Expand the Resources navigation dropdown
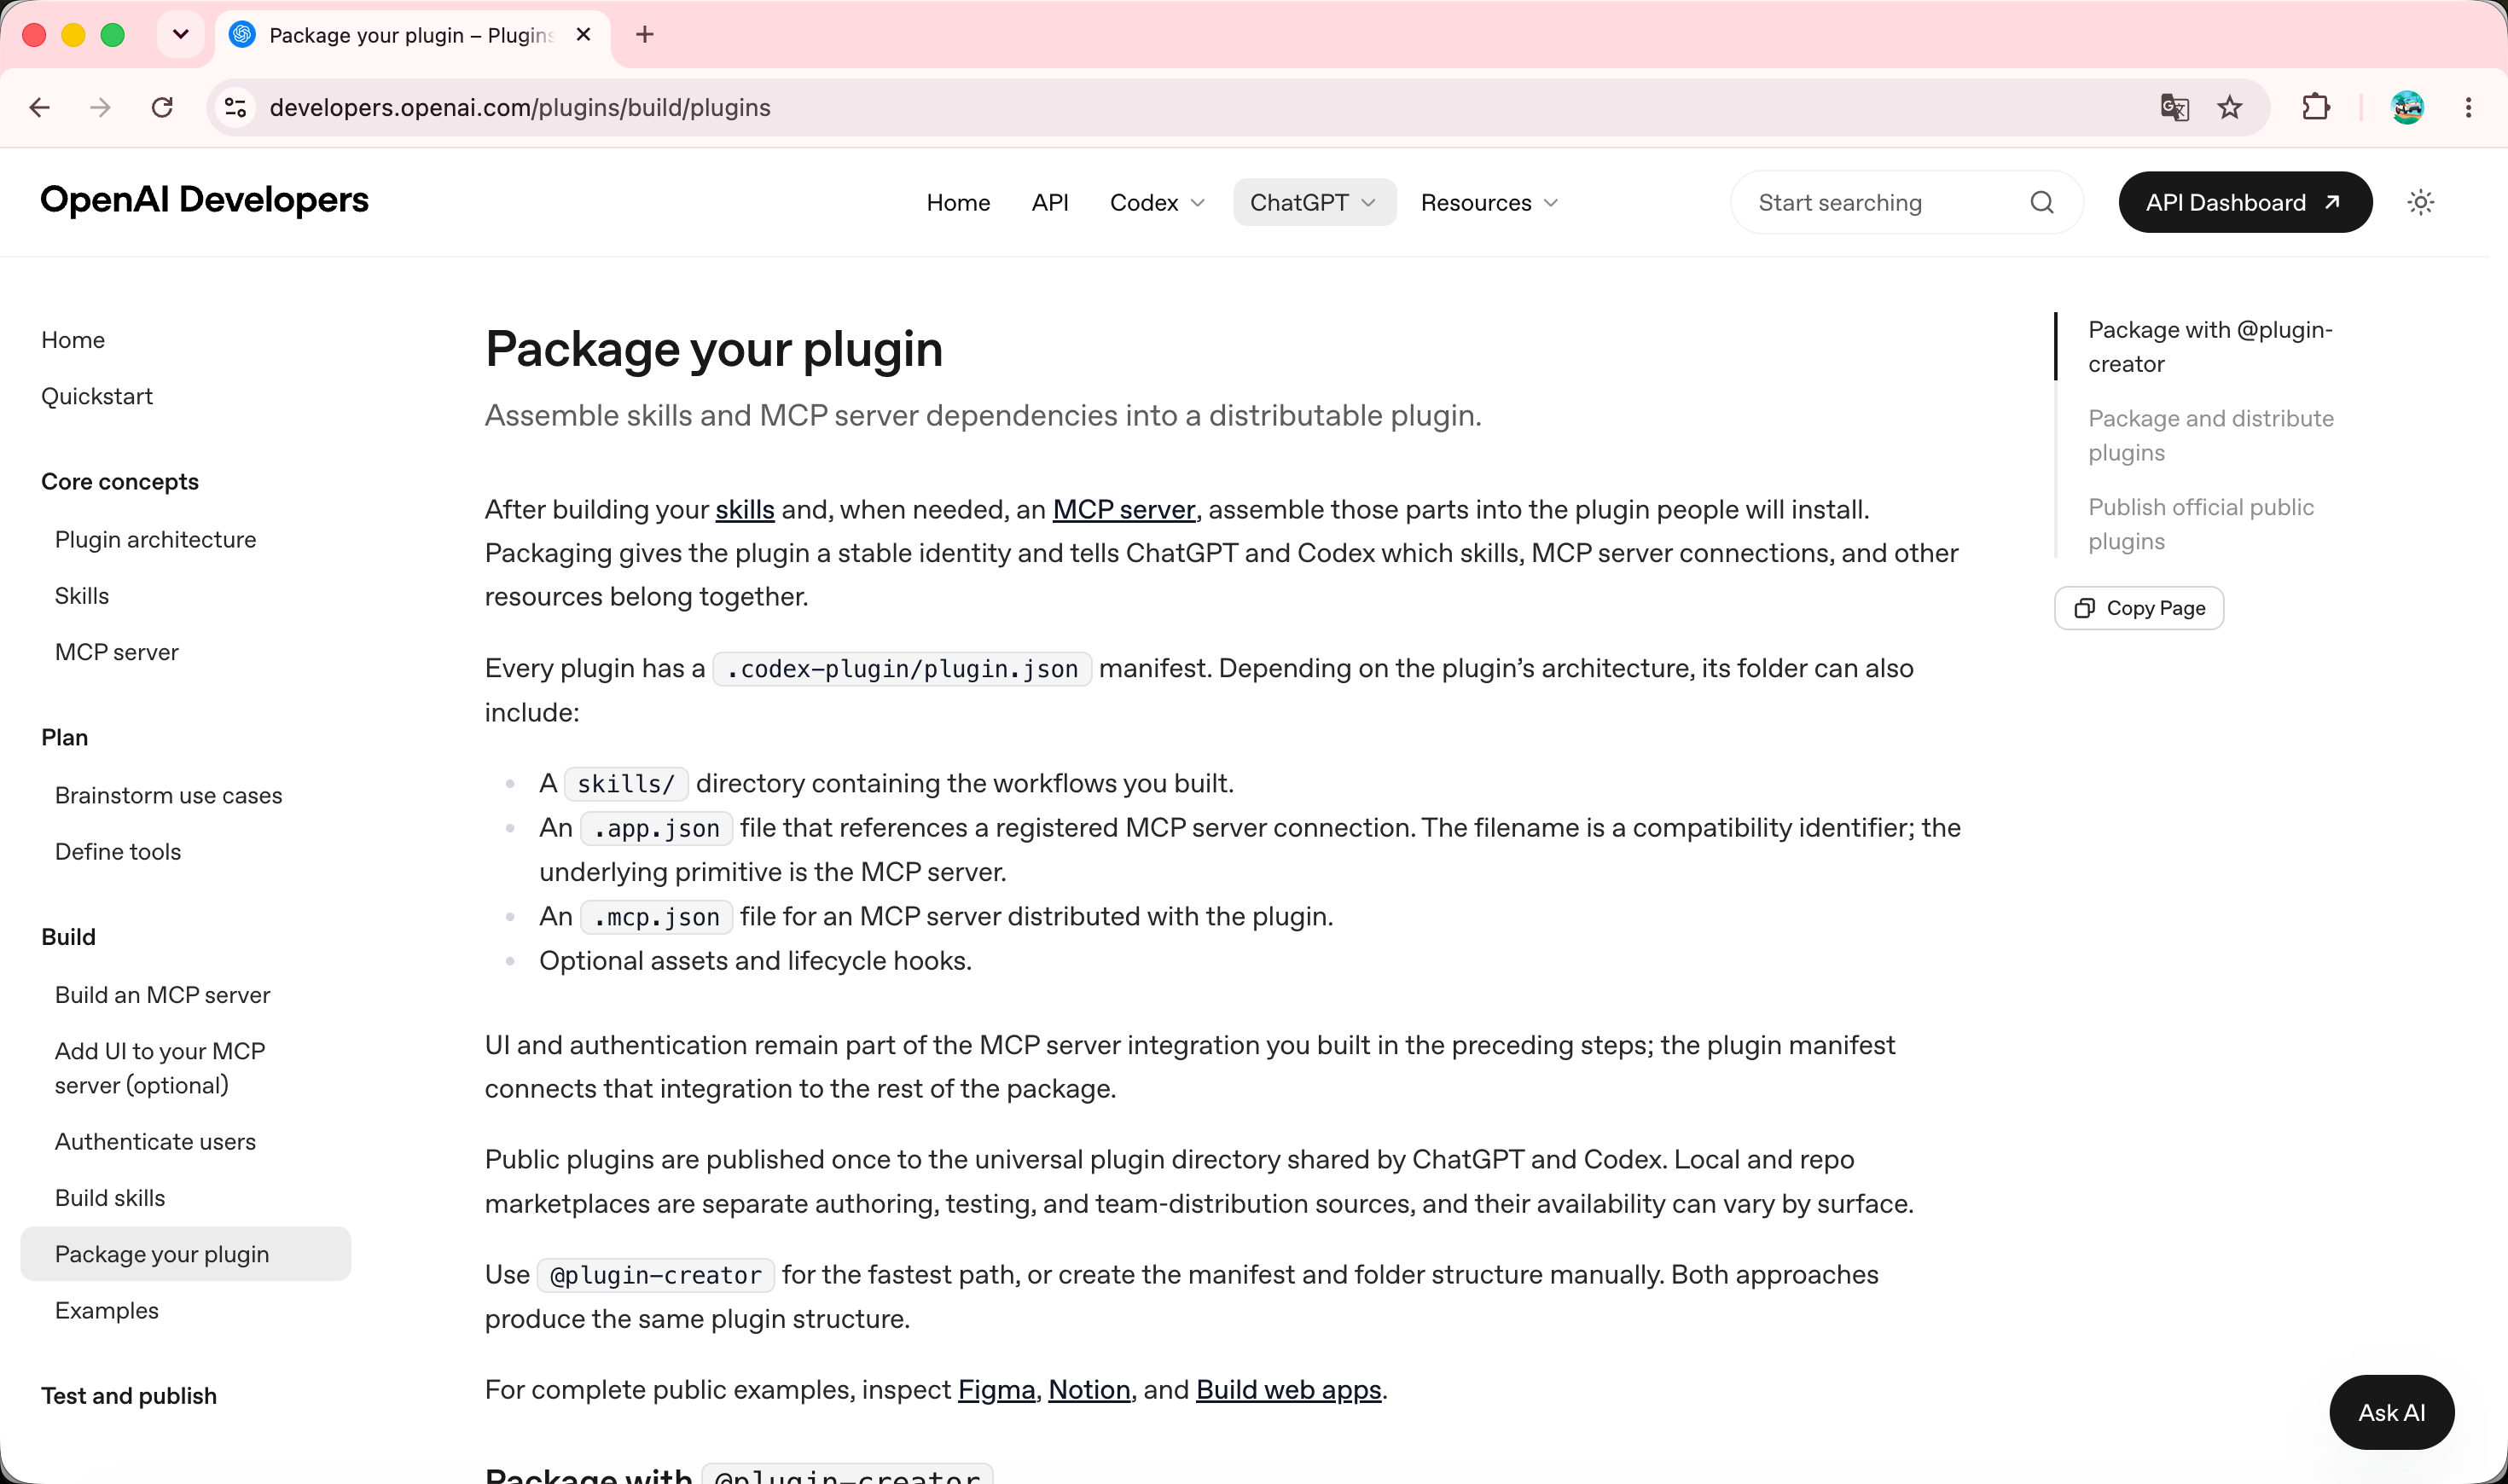Image resolution: width=2508 pixels, height=1484 pixels. [1490, 203]
